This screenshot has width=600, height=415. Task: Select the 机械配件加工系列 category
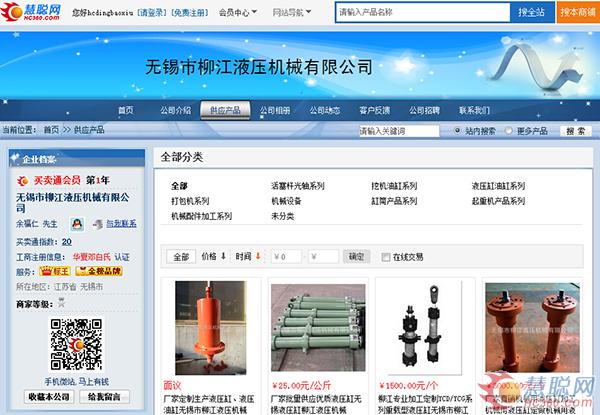(202, 216)
